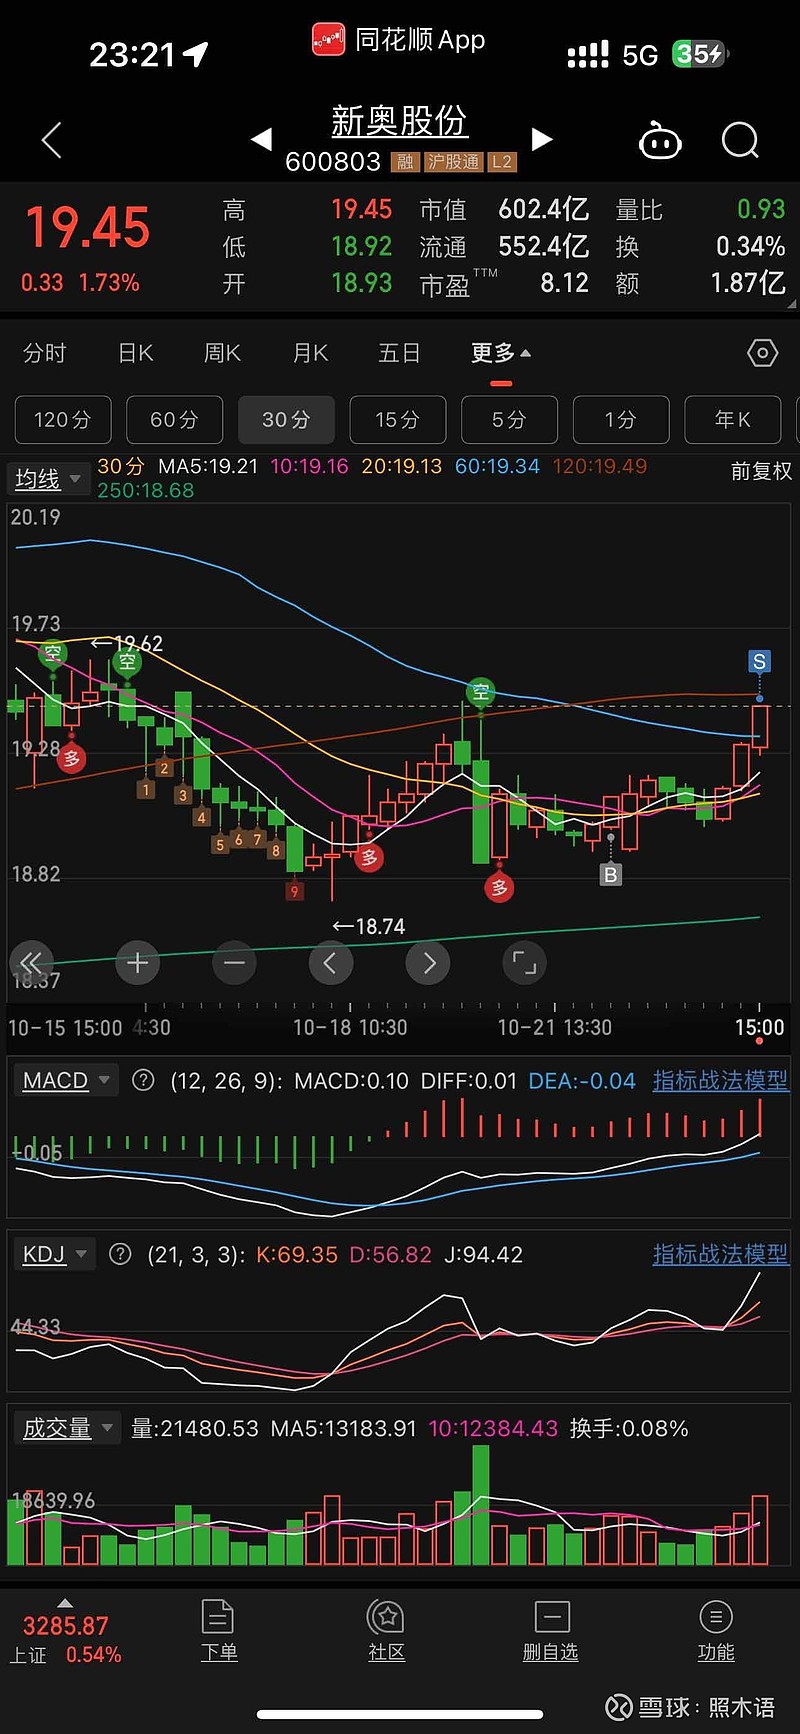Return to 同花顺 App via status bar
800x1734 pixels.
(399, 40)
